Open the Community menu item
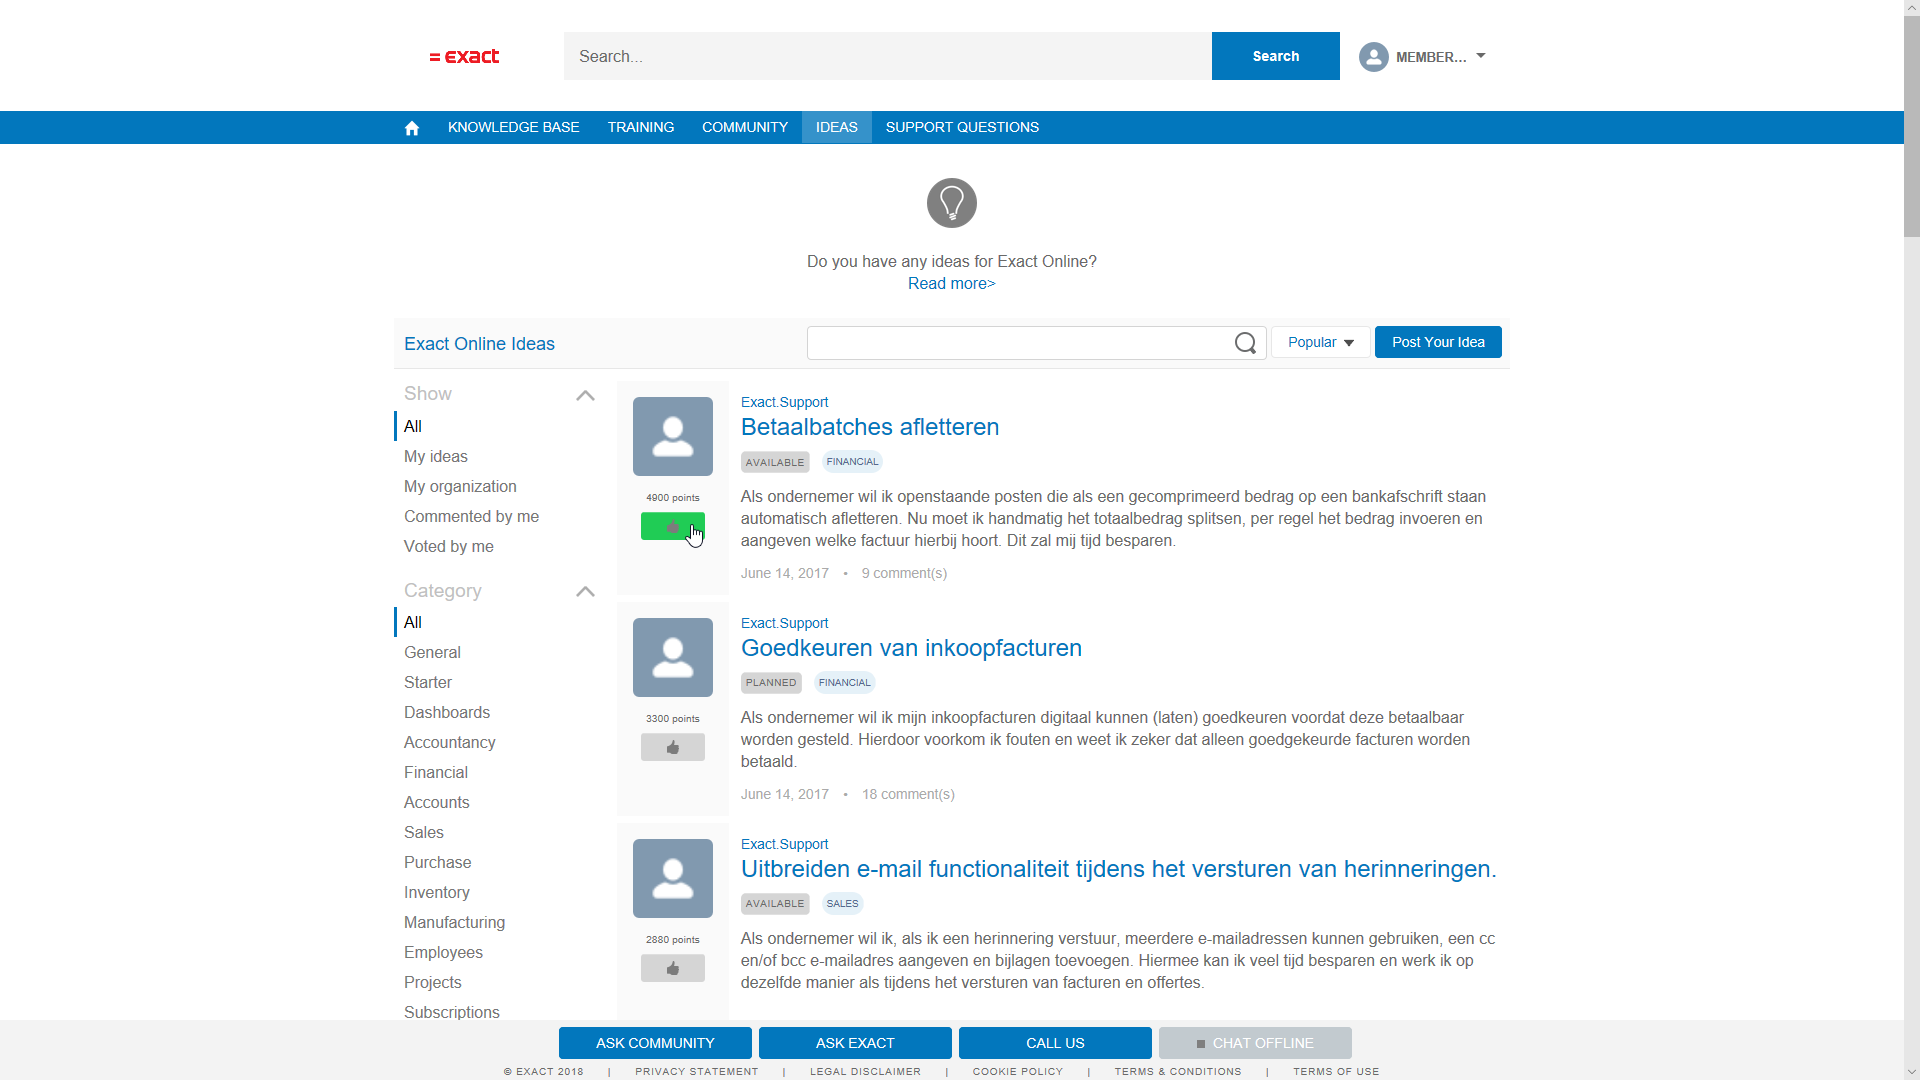The height and width of the screenshot is (1080, 1920). point(745,127)
